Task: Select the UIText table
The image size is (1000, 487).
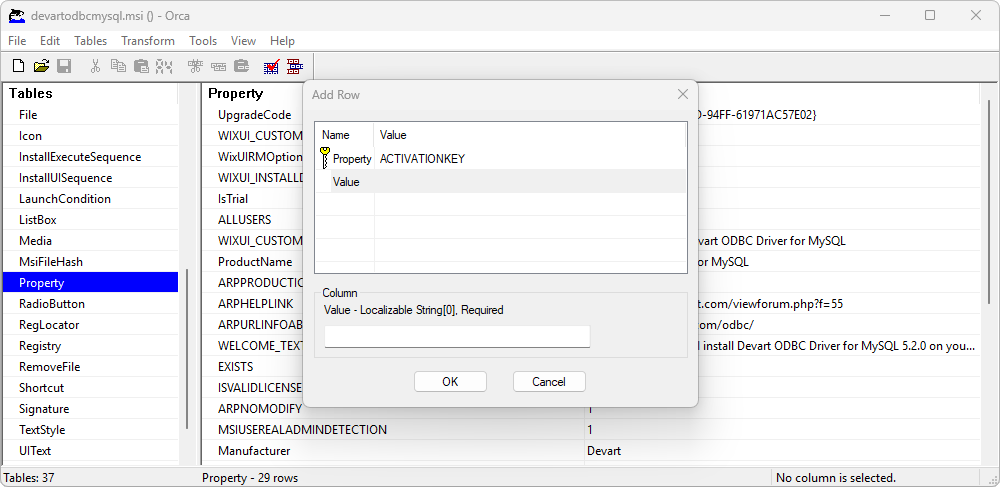Action: [x=91, y=451]
